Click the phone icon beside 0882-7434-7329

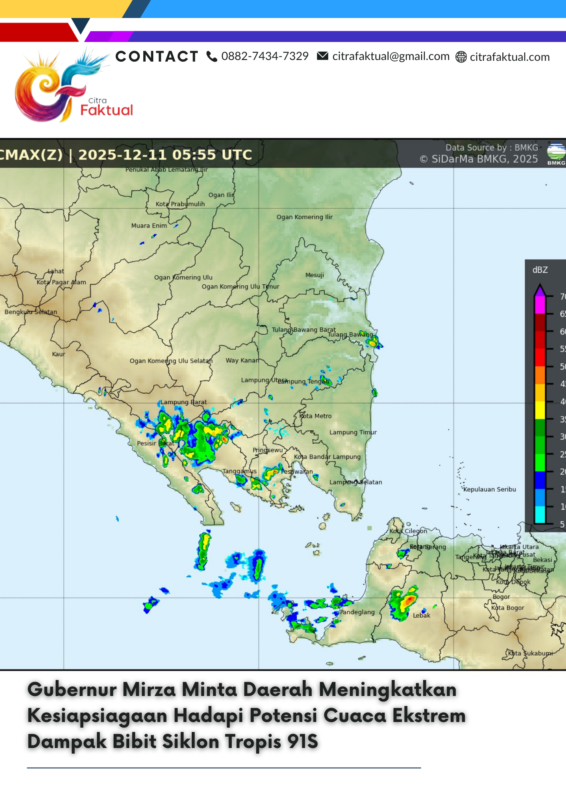tap(212, 57)
